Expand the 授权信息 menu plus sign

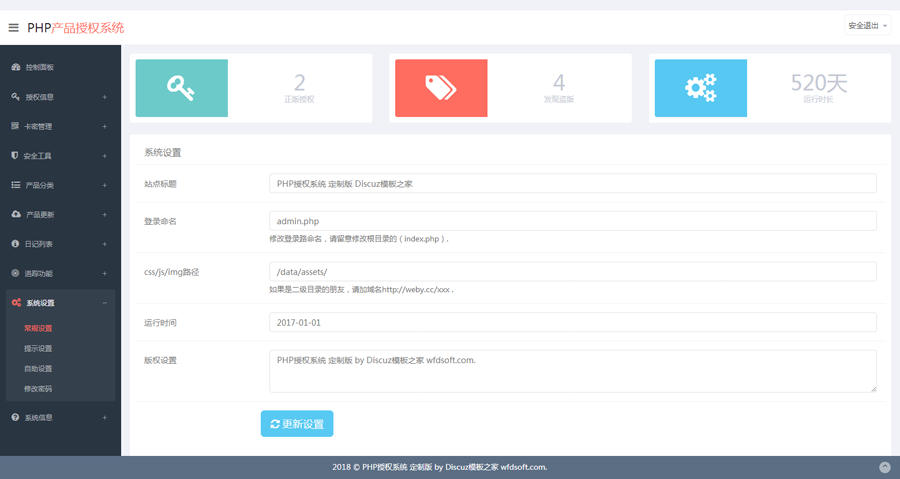click(104, 97)
